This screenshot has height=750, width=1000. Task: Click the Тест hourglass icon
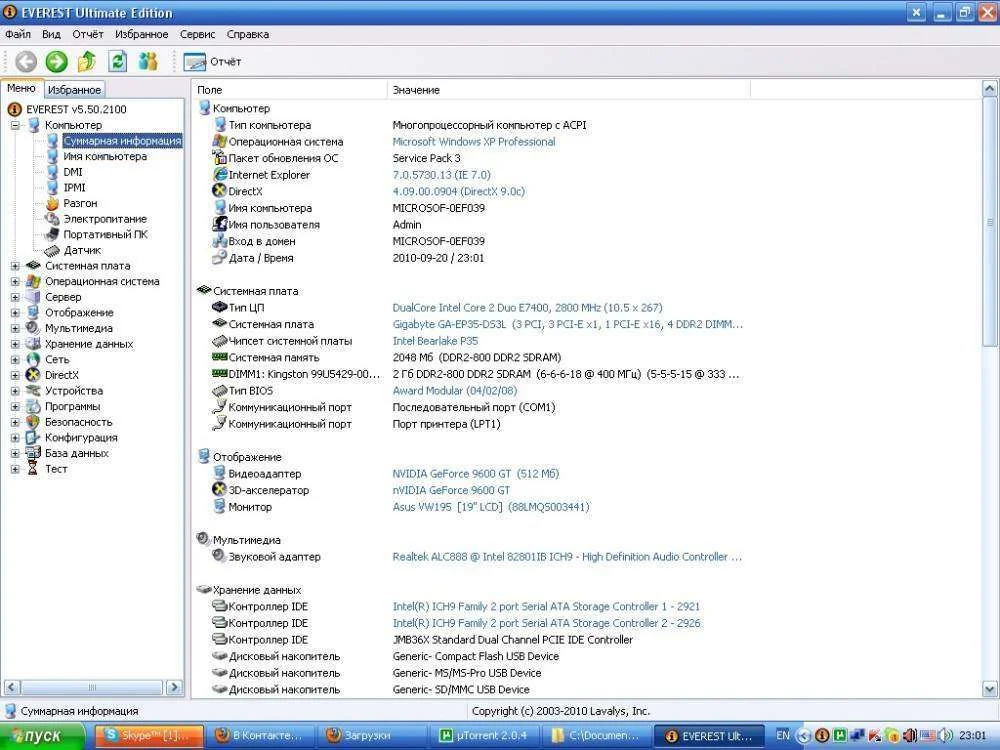(33, 469)
